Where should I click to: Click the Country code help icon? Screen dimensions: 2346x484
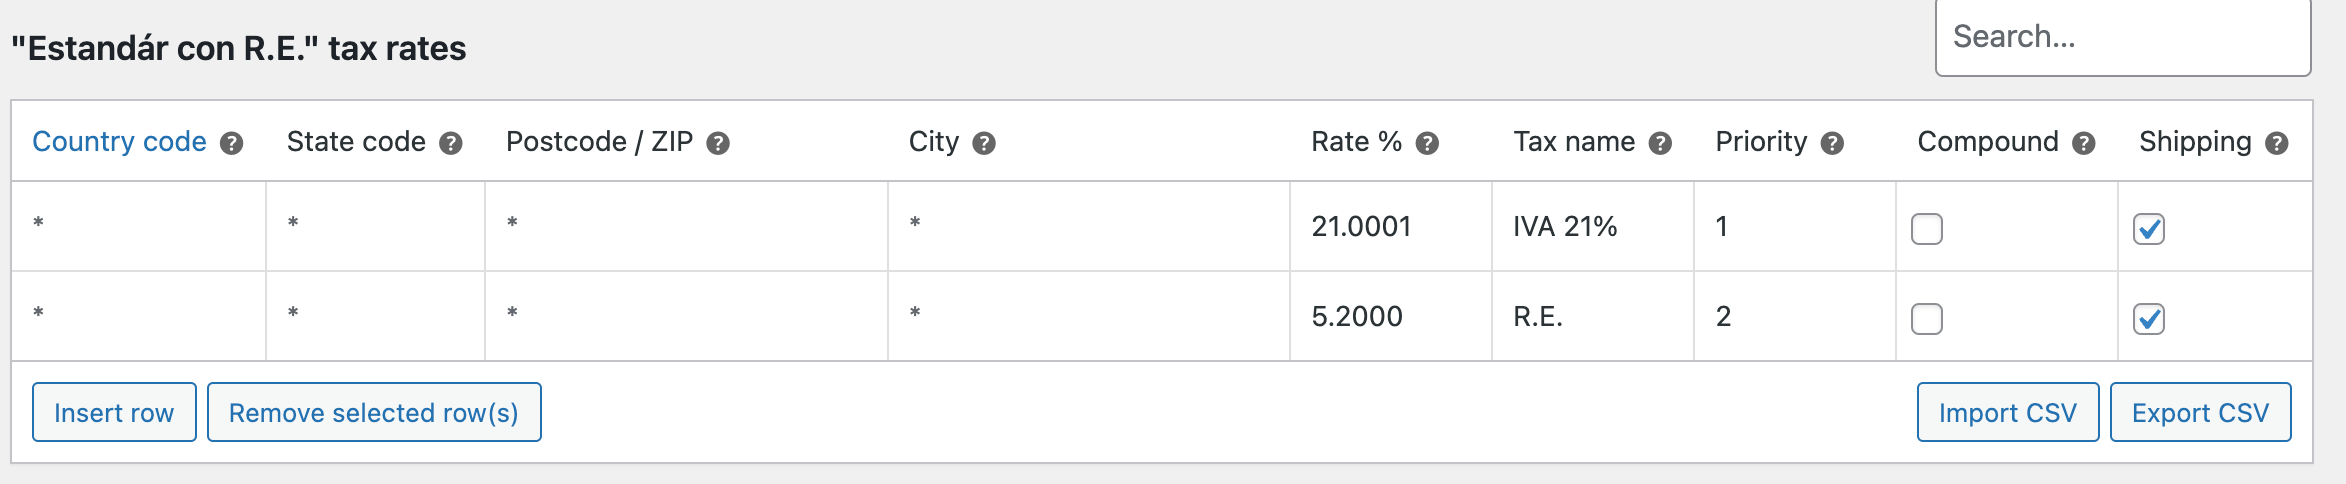tap(232, 143)
